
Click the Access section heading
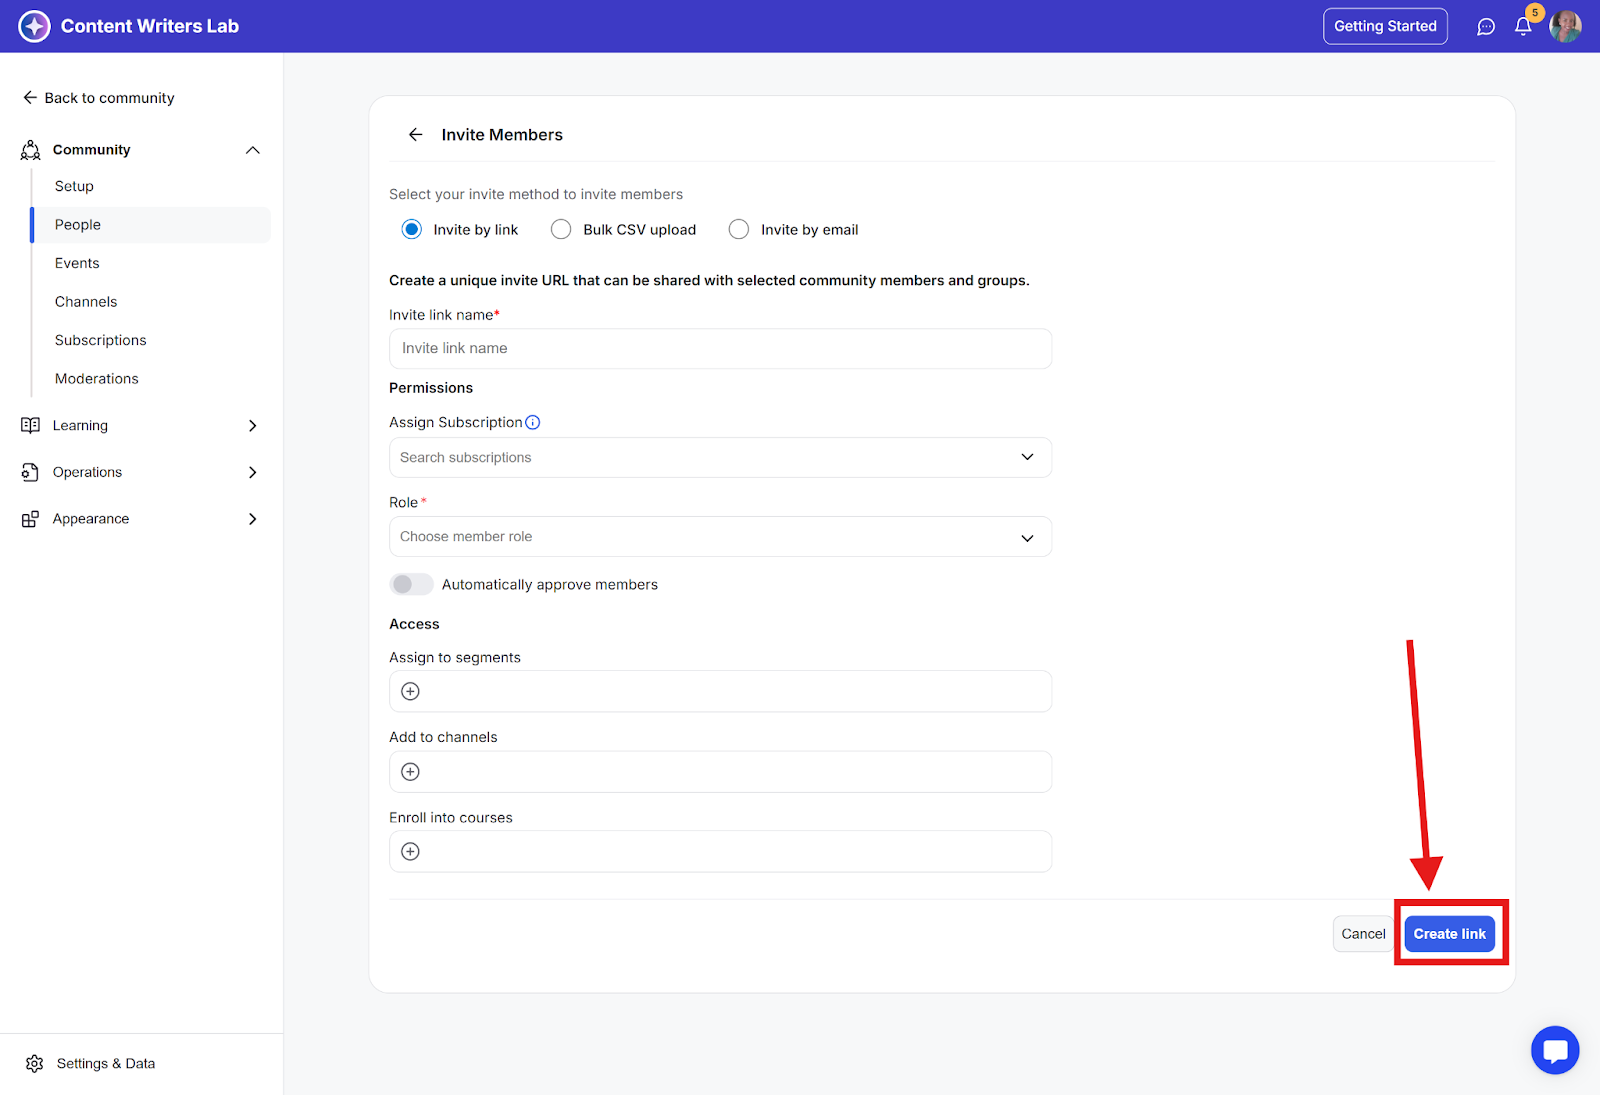point(414,624)
